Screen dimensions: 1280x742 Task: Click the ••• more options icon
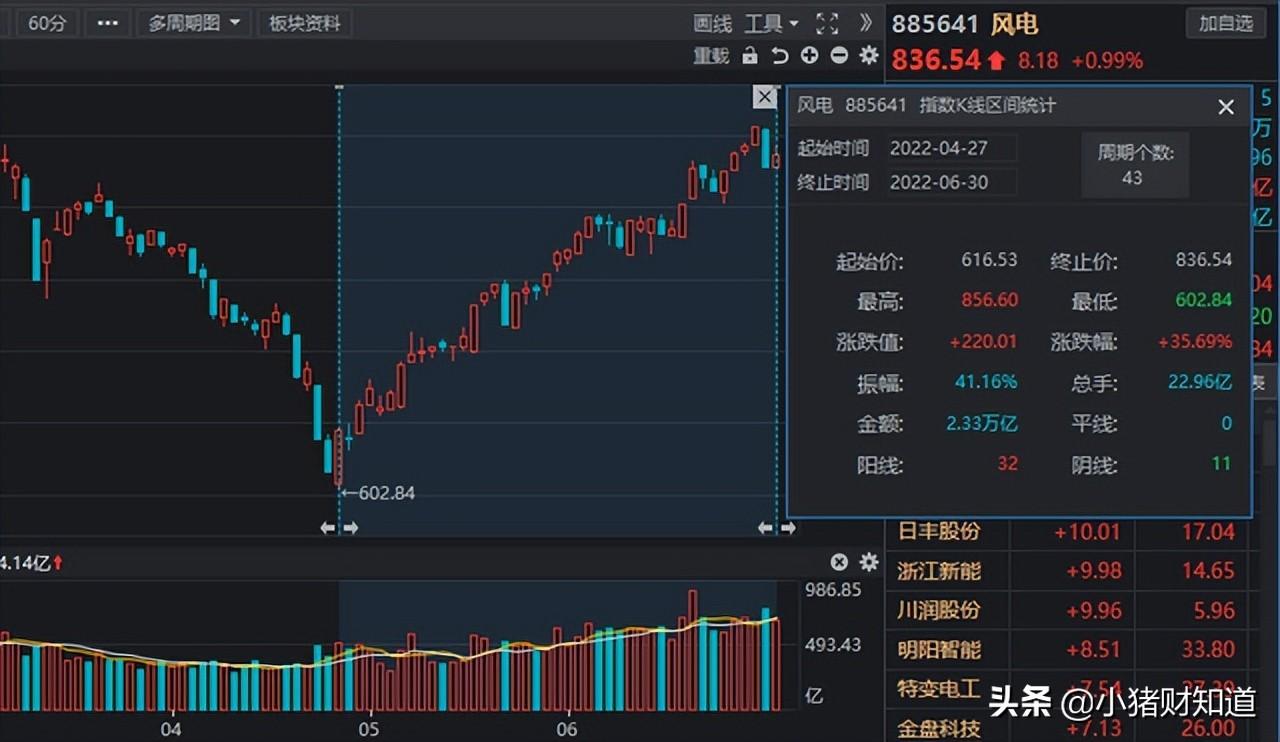click(107, 22)
